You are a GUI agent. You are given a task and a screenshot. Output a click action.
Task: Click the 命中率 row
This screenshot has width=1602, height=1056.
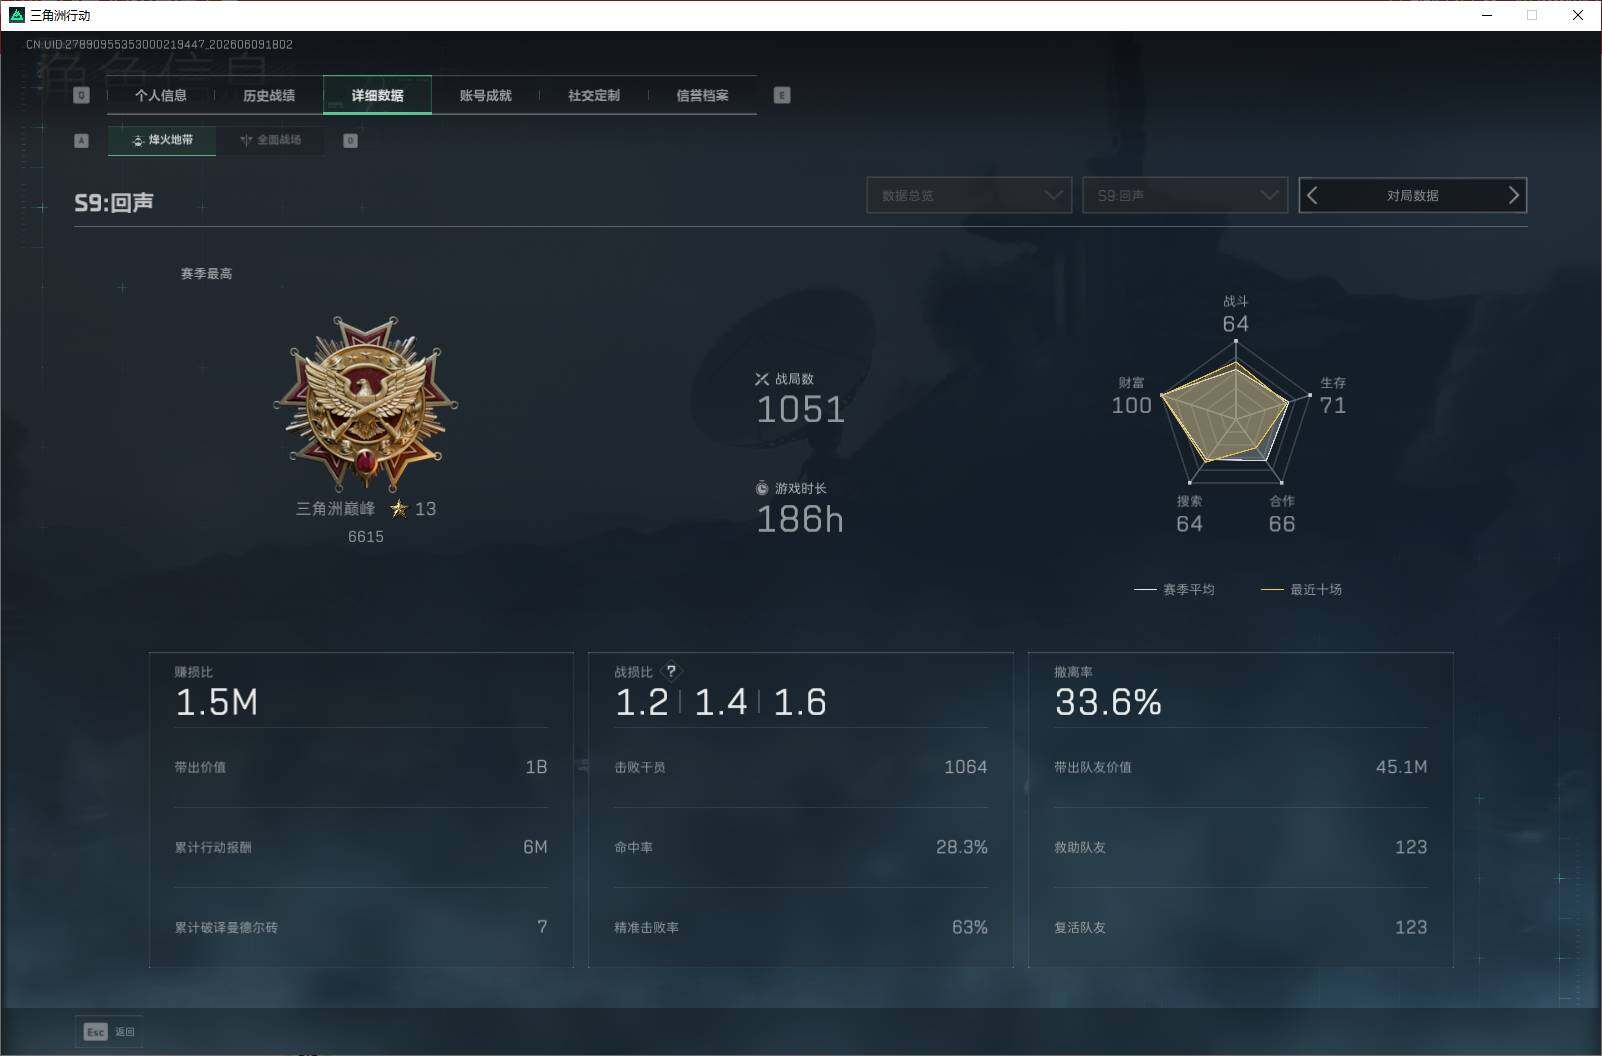[801, 847]
